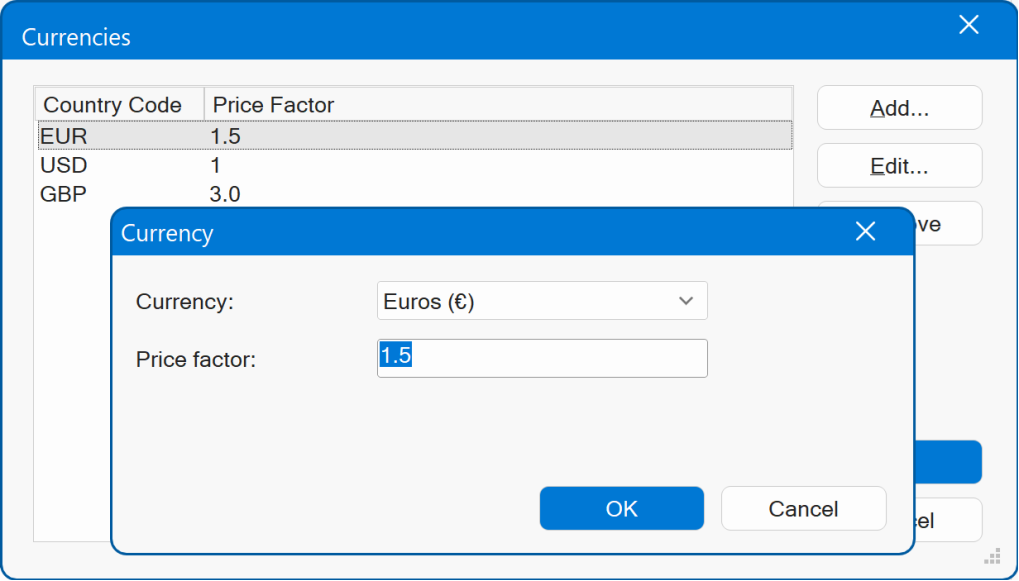Viewport: 1019px width, 581px height.
Task: Click the 3.0 price factor of GBP
Action: coord(226,194)
